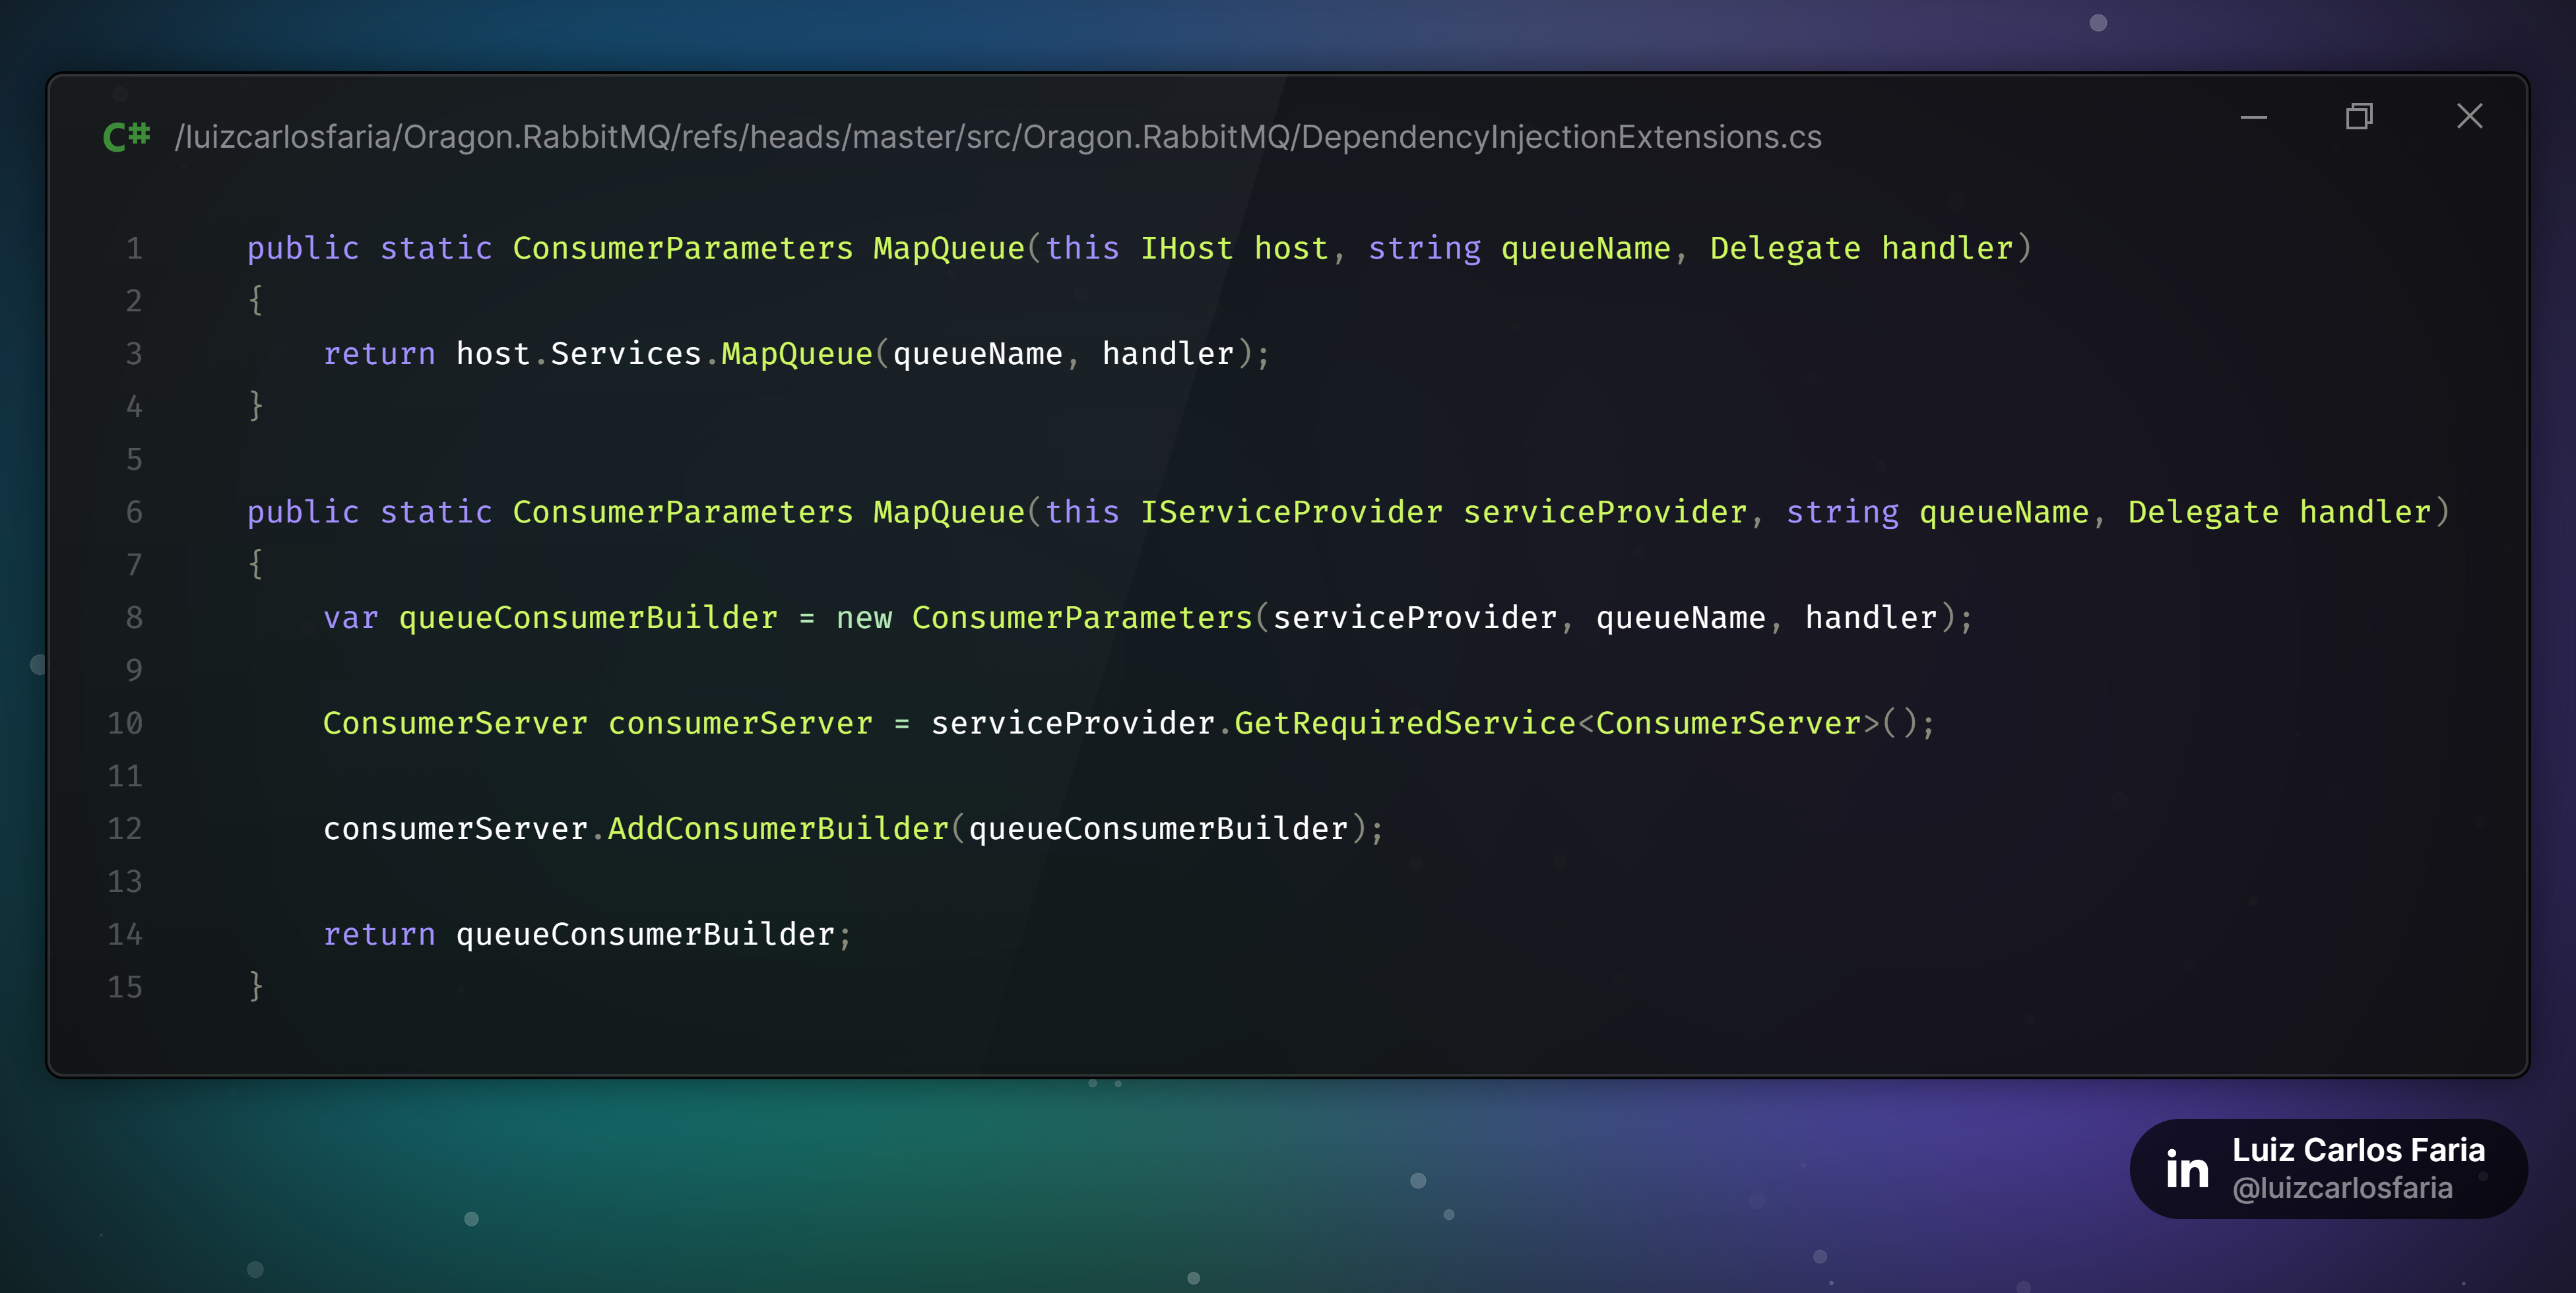Screen dimensions: 2576x1293
Task: Click IServiceProvider type on line 6
Action: pos(1291,512)
